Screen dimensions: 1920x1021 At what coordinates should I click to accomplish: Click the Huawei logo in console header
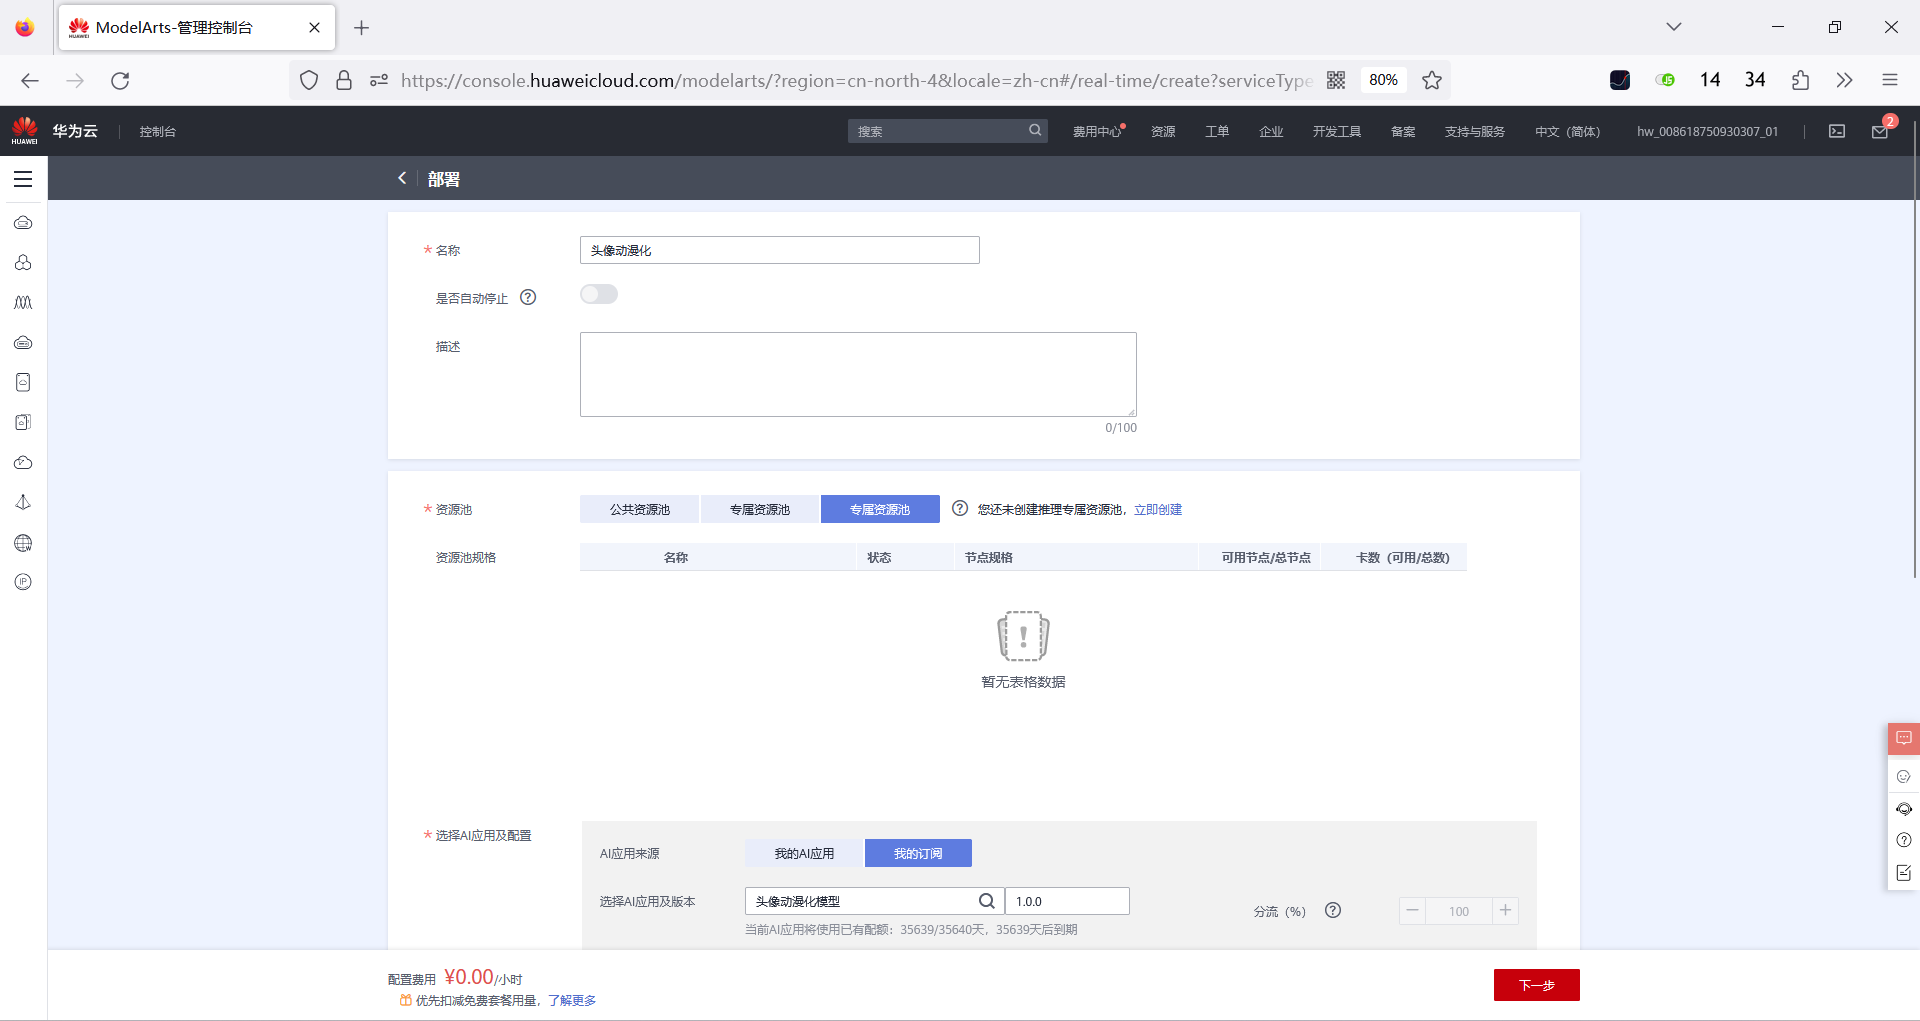click(x=25, y=130)
